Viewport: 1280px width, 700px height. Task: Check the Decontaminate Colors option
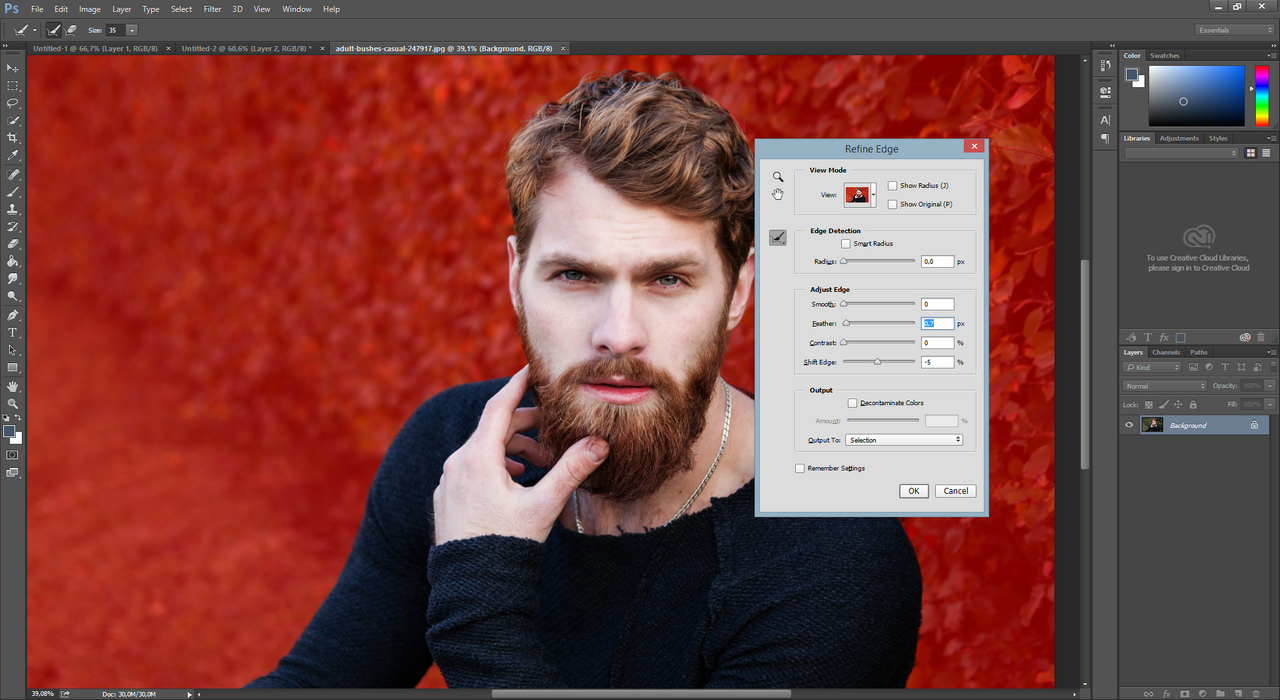pos(853,403)
